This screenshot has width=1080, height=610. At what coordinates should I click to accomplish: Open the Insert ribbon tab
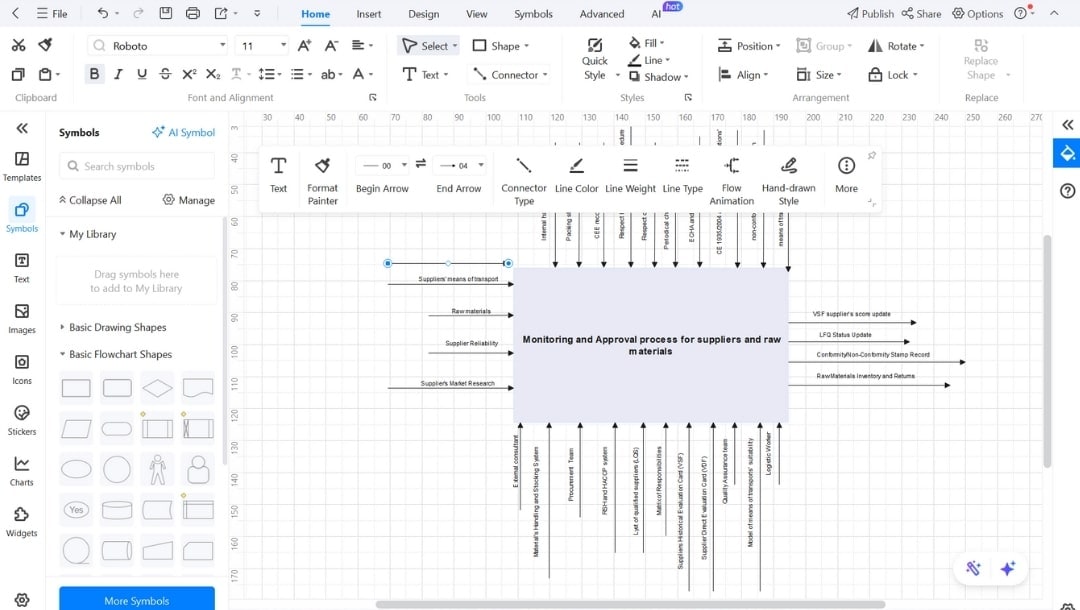368,14
